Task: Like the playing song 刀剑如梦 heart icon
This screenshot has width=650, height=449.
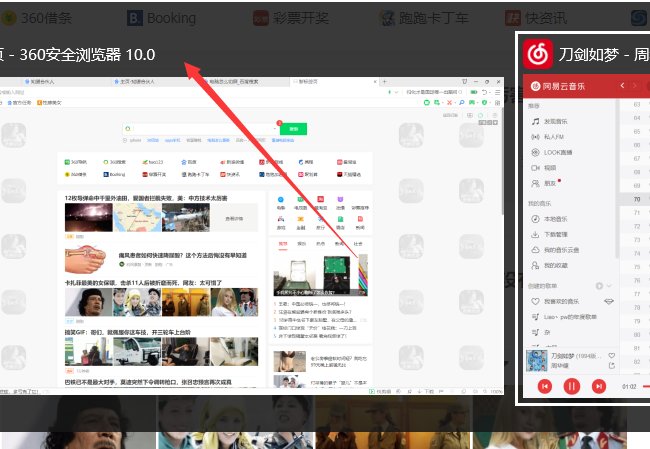Action: (x=612, y=355)
